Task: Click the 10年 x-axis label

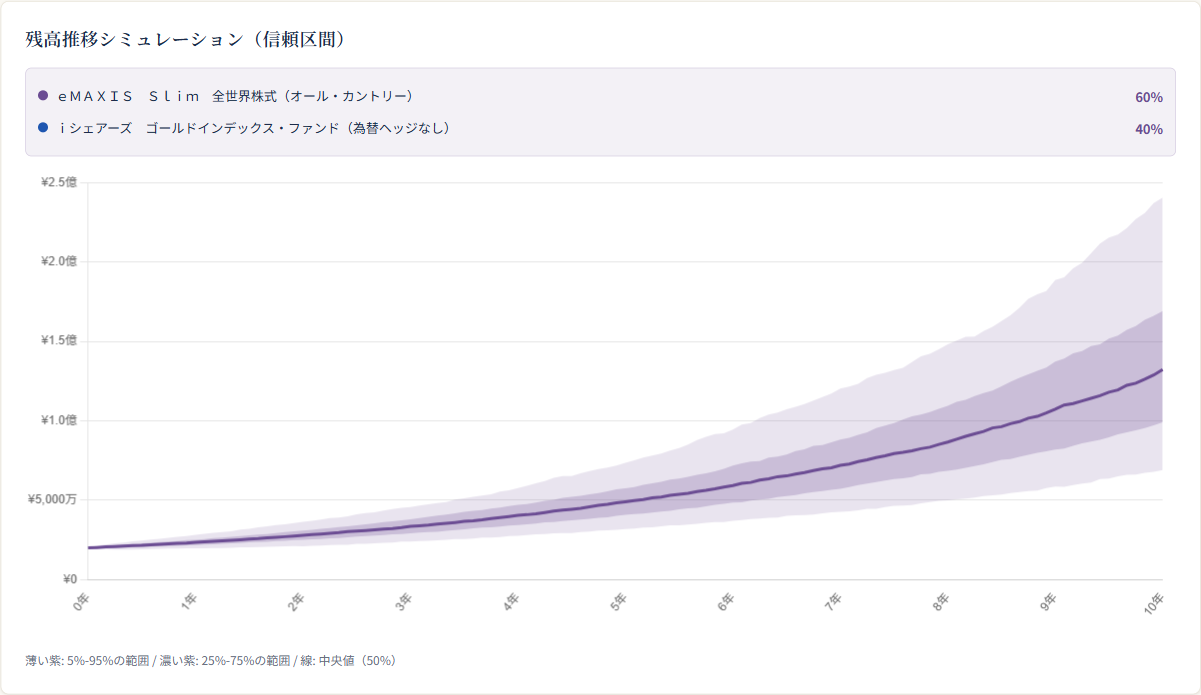Action: tap(1155, 603)
